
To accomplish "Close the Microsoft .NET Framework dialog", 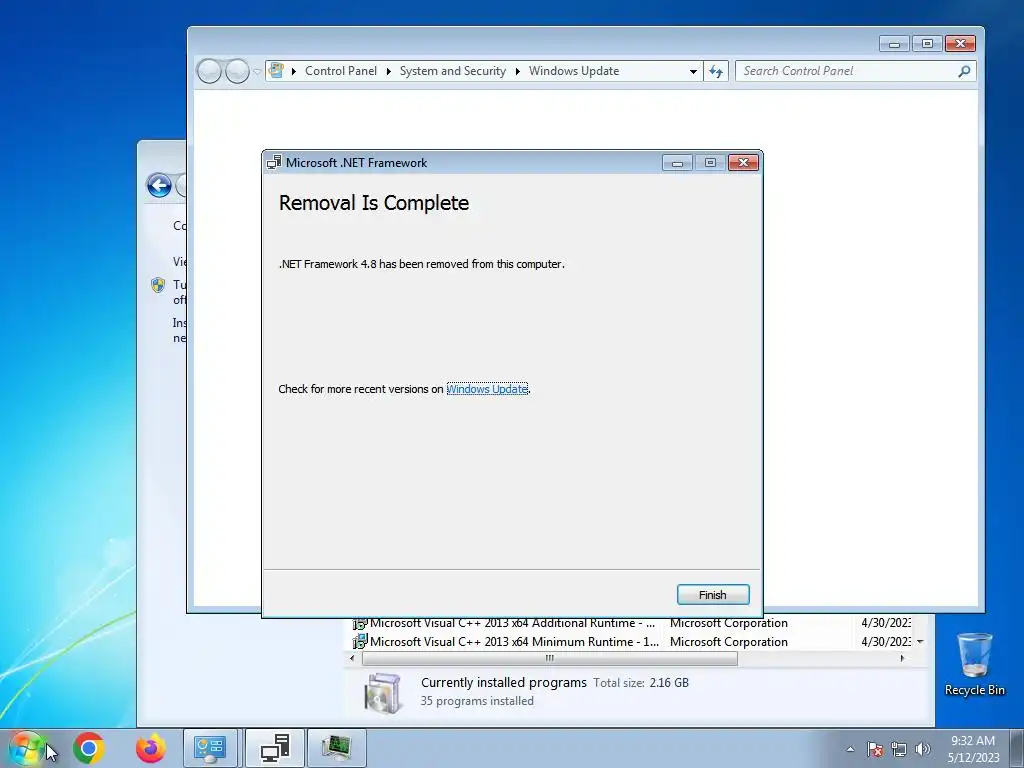I will (743, 163).
